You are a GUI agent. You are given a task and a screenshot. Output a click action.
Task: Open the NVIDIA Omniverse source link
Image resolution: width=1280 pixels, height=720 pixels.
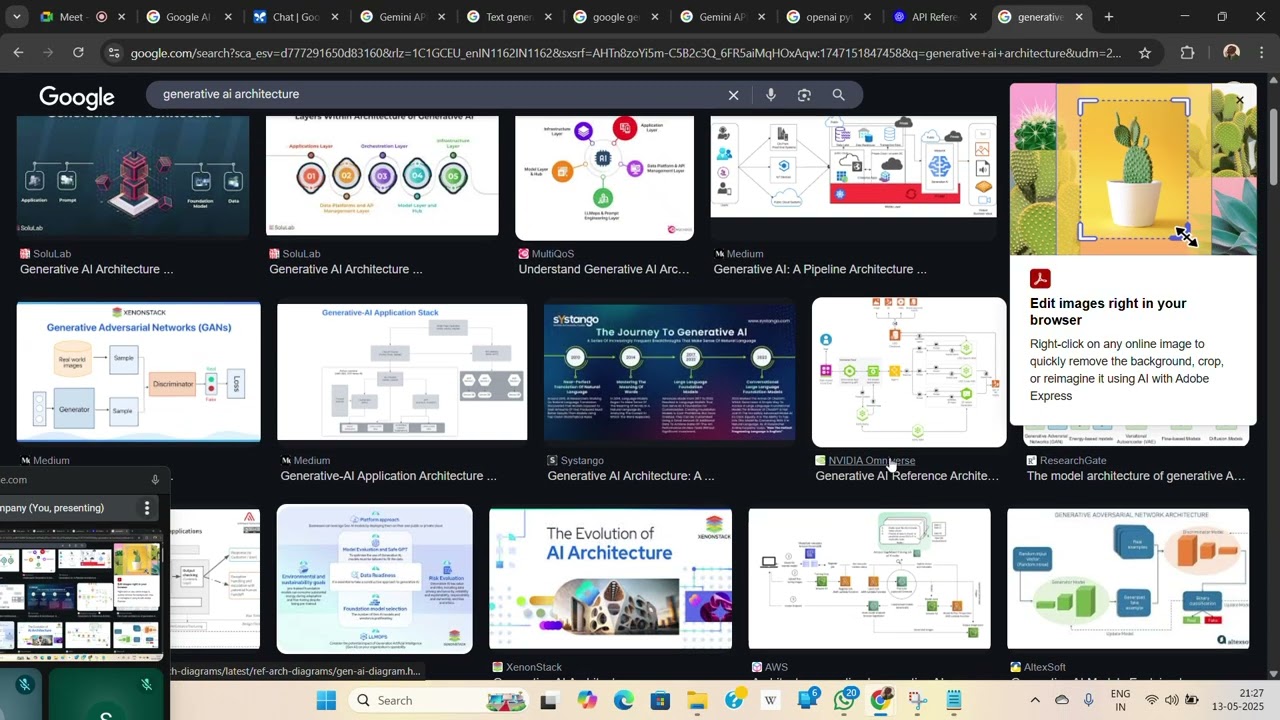click(871, 460)
